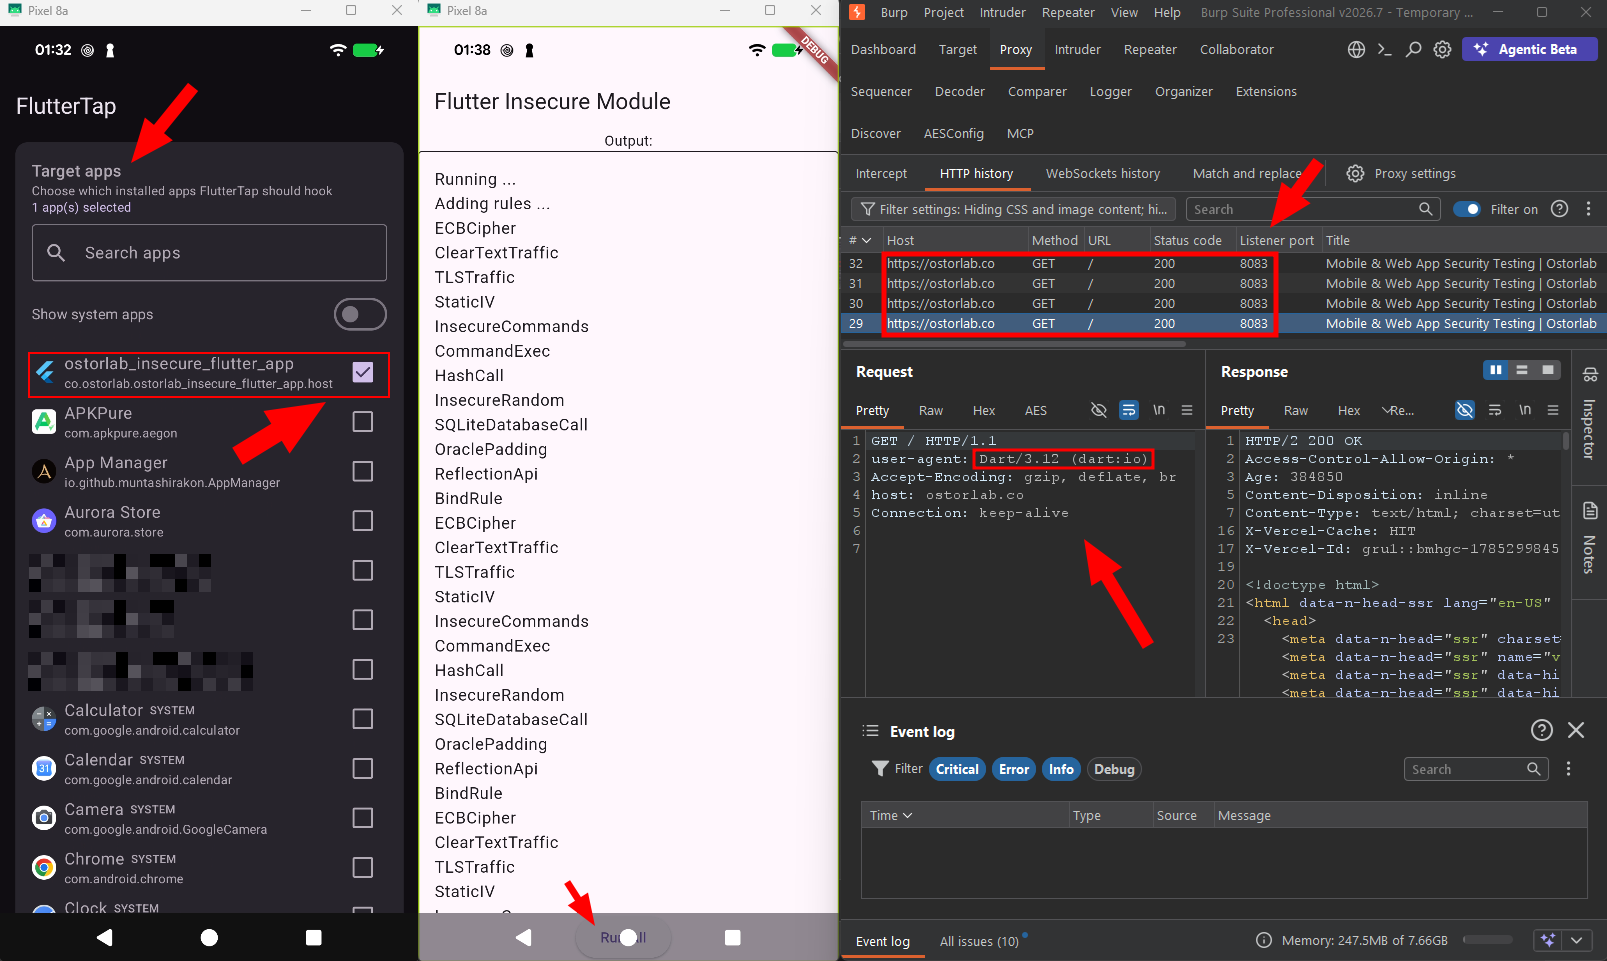Click memory info icon in status bar
The height and width of the screenshot is (961, 1607).
[x=1264, y=940]
